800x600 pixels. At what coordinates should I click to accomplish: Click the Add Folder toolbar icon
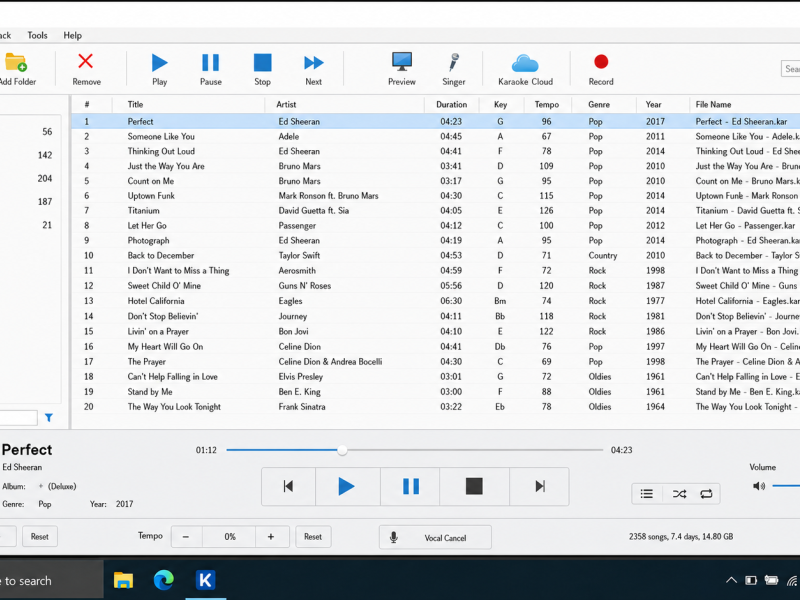click(x=16, y=63)
